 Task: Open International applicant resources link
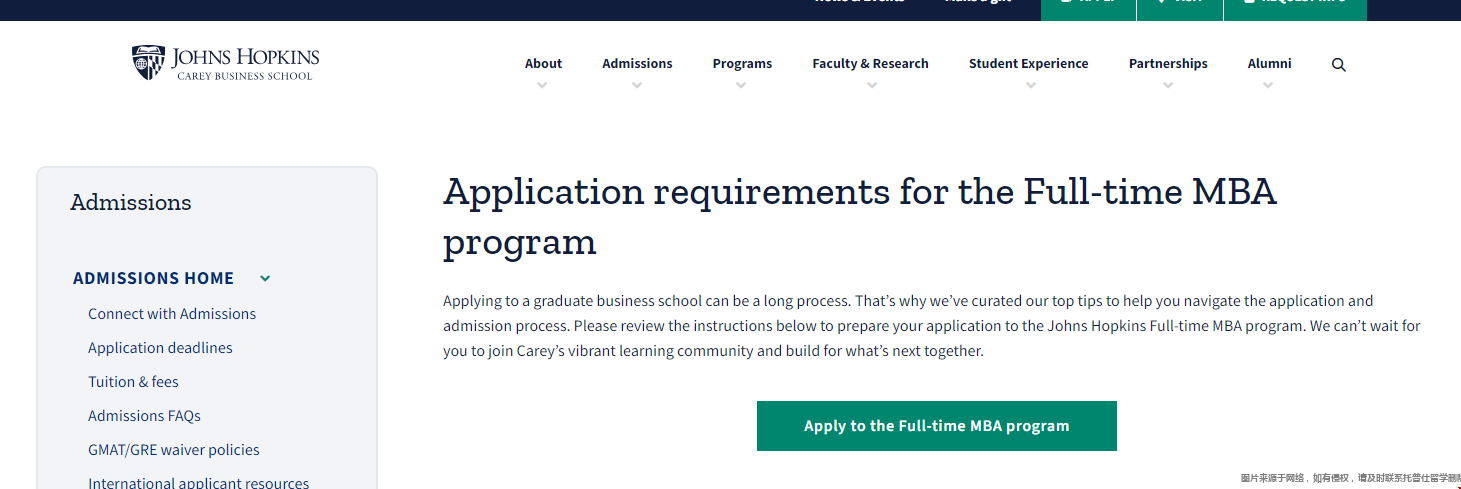198,482
